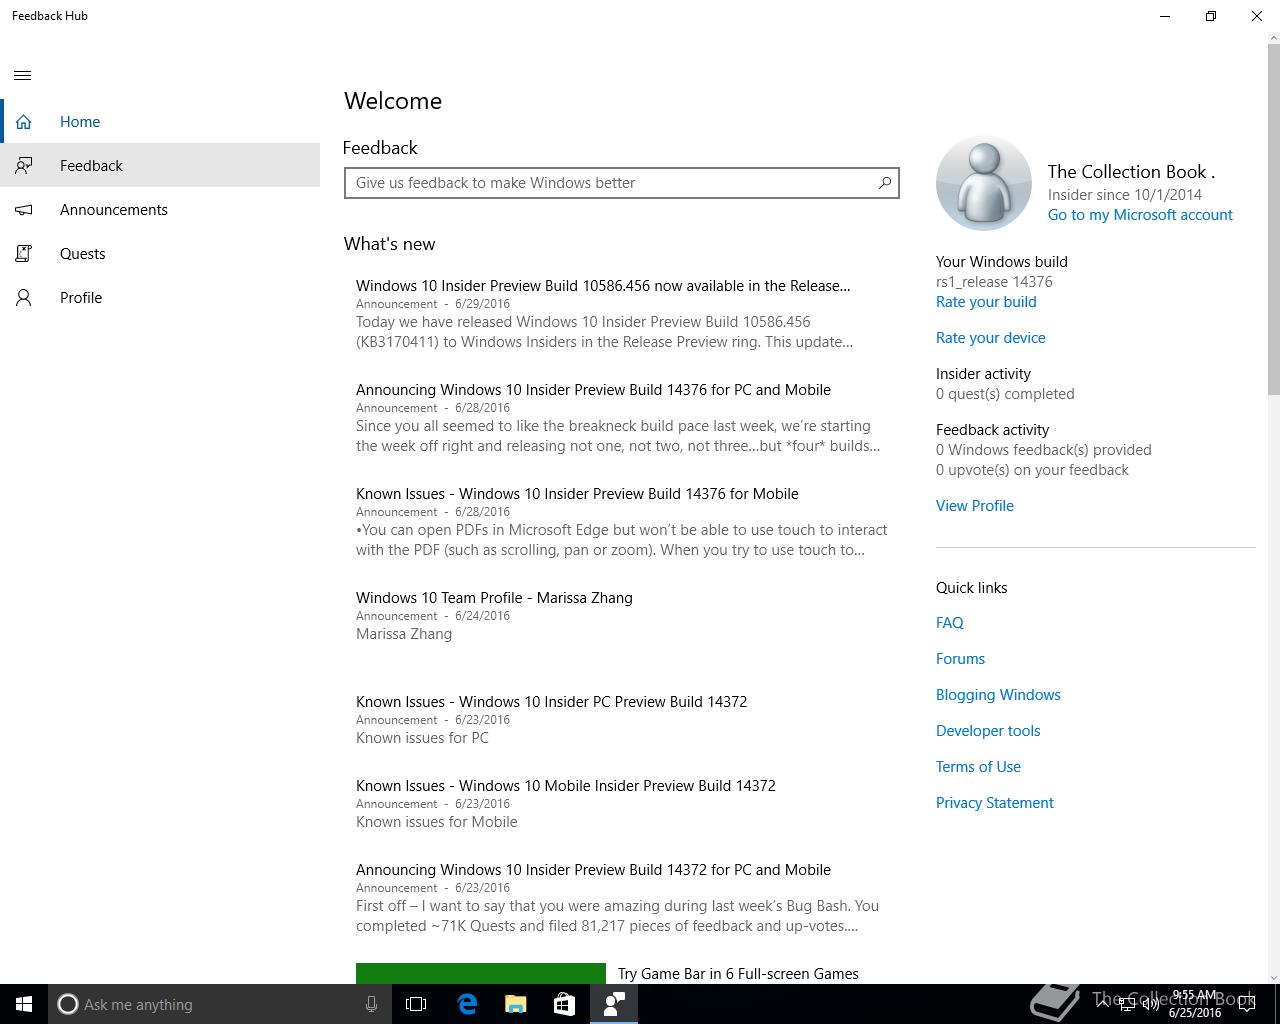This screenshot has width=1280, height=1024.
Task: Select Feedback in navigation pane
Action: (160, 166)
